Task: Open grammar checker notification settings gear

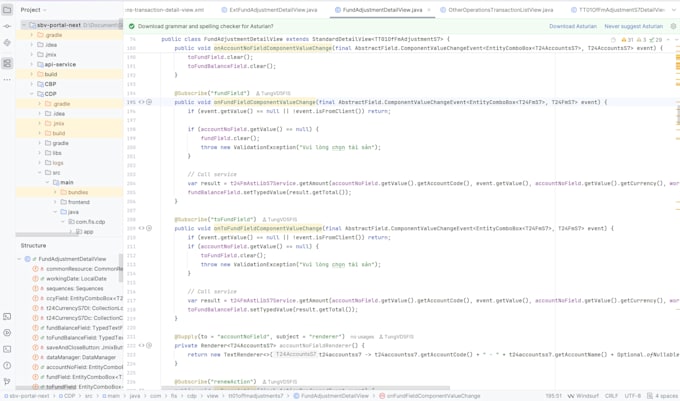Action: click(x=673, y=26)
